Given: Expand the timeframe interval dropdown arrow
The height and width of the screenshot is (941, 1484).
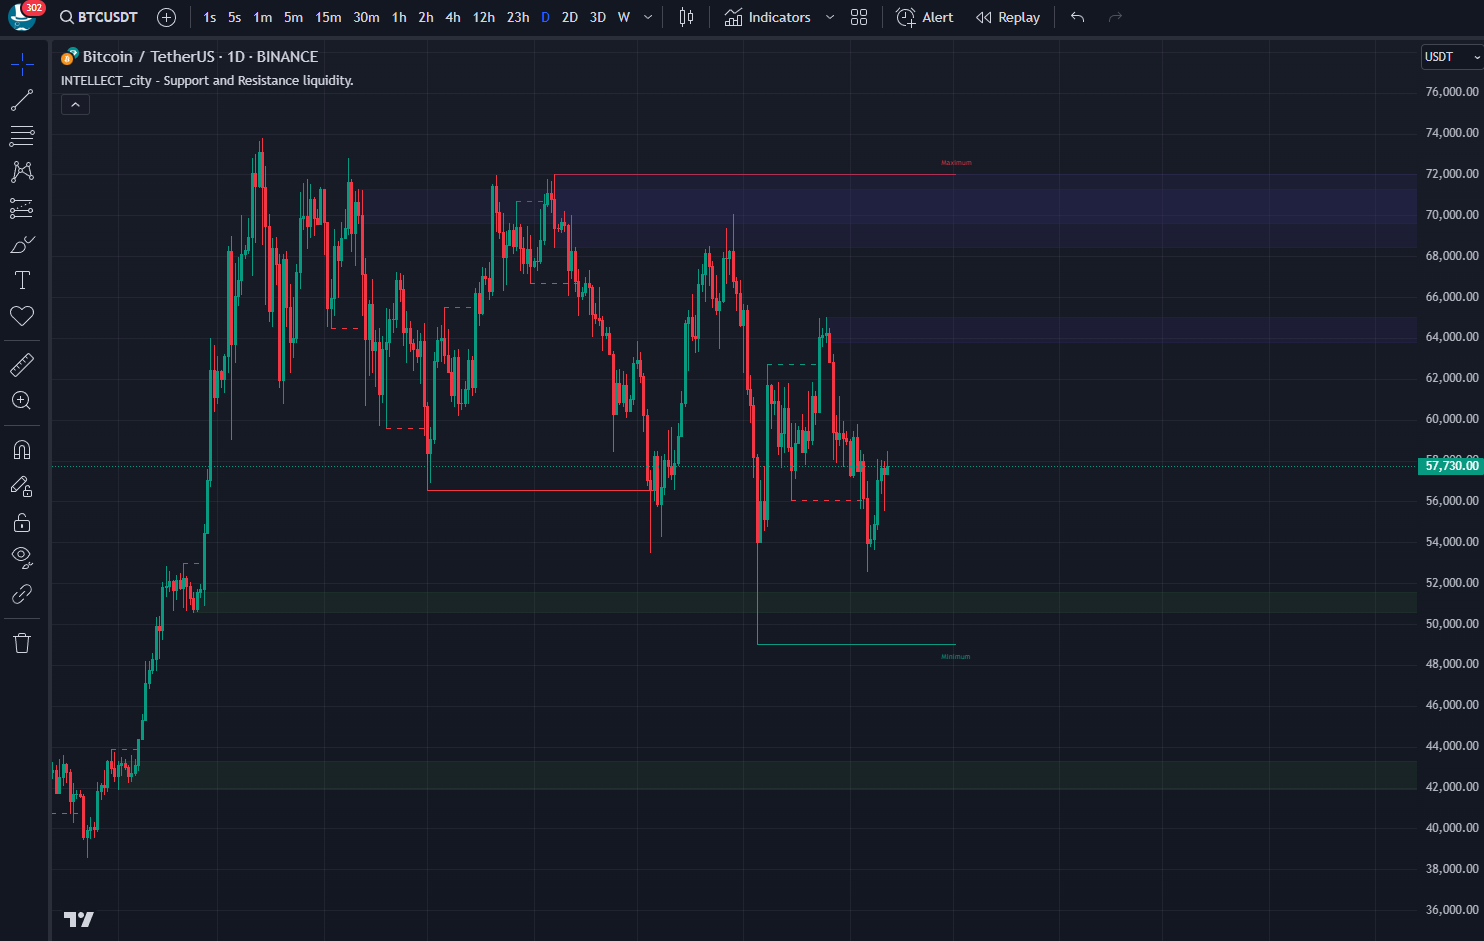Looking at the screenshot, I should coord(648,17).
